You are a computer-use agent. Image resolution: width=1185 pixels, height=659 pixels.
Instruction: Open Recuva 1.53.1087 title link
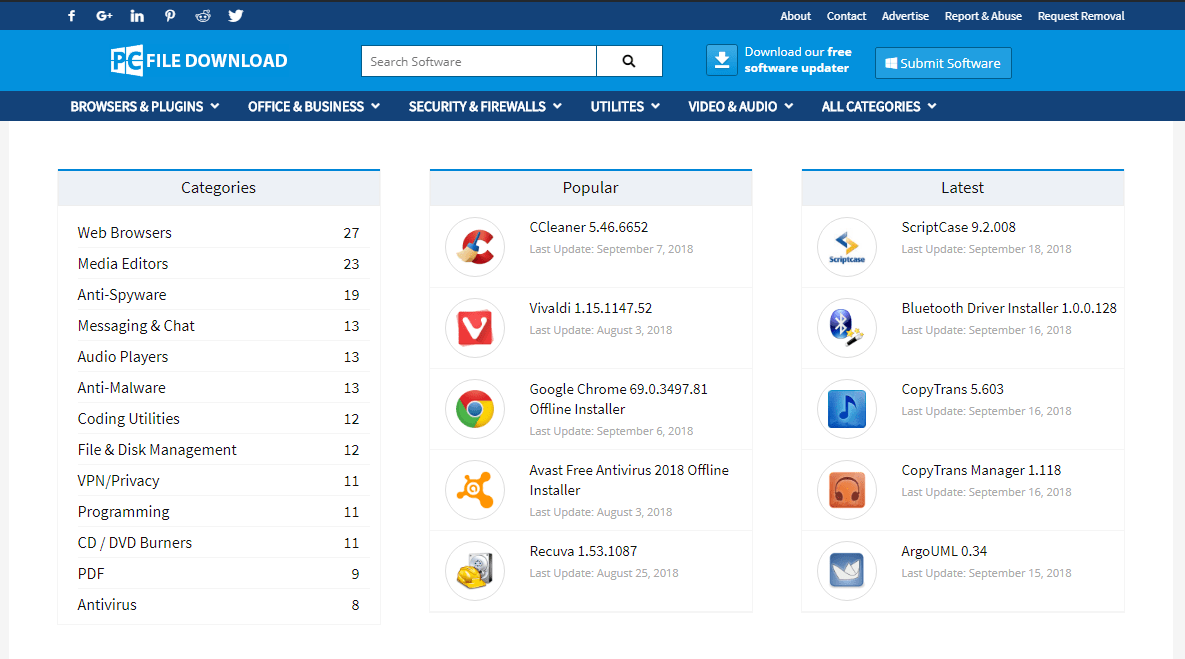click(x=583, y=551)
